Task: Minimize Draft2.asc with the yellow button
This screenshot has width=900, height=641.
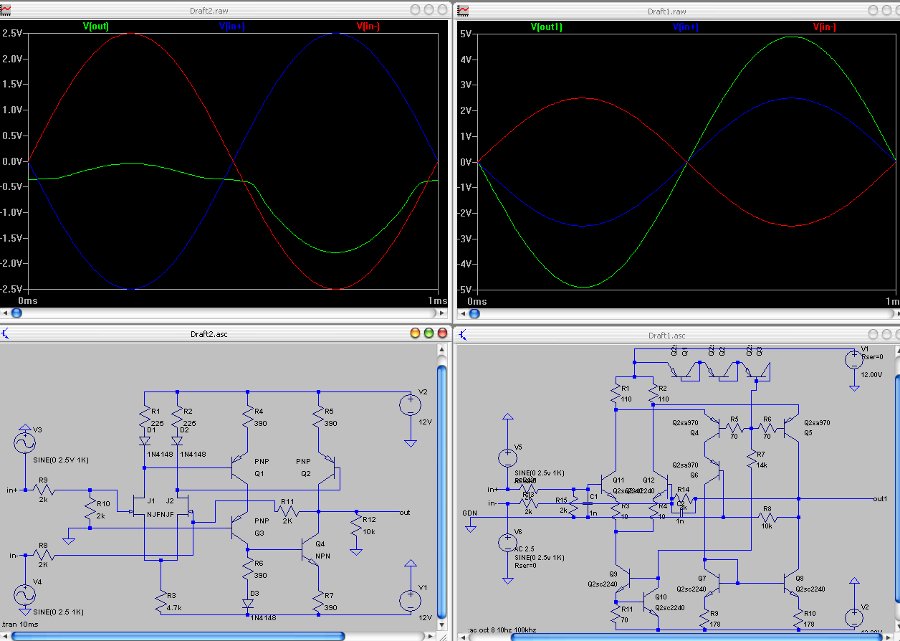Action: coord(415,333)
